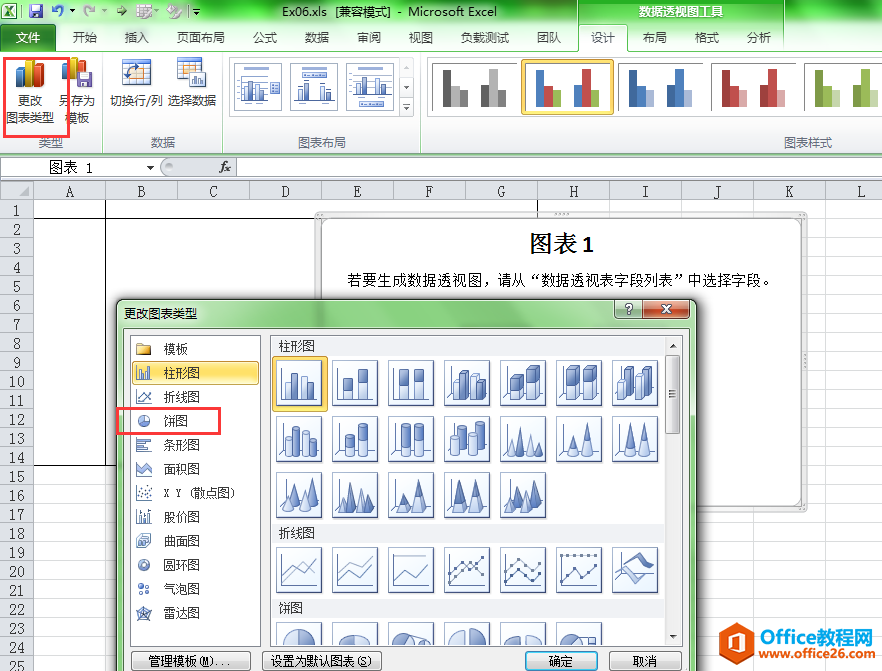Select 圆环图 in chart type list
The width and height of the screenshot is (882, 671).
(195, 565)
